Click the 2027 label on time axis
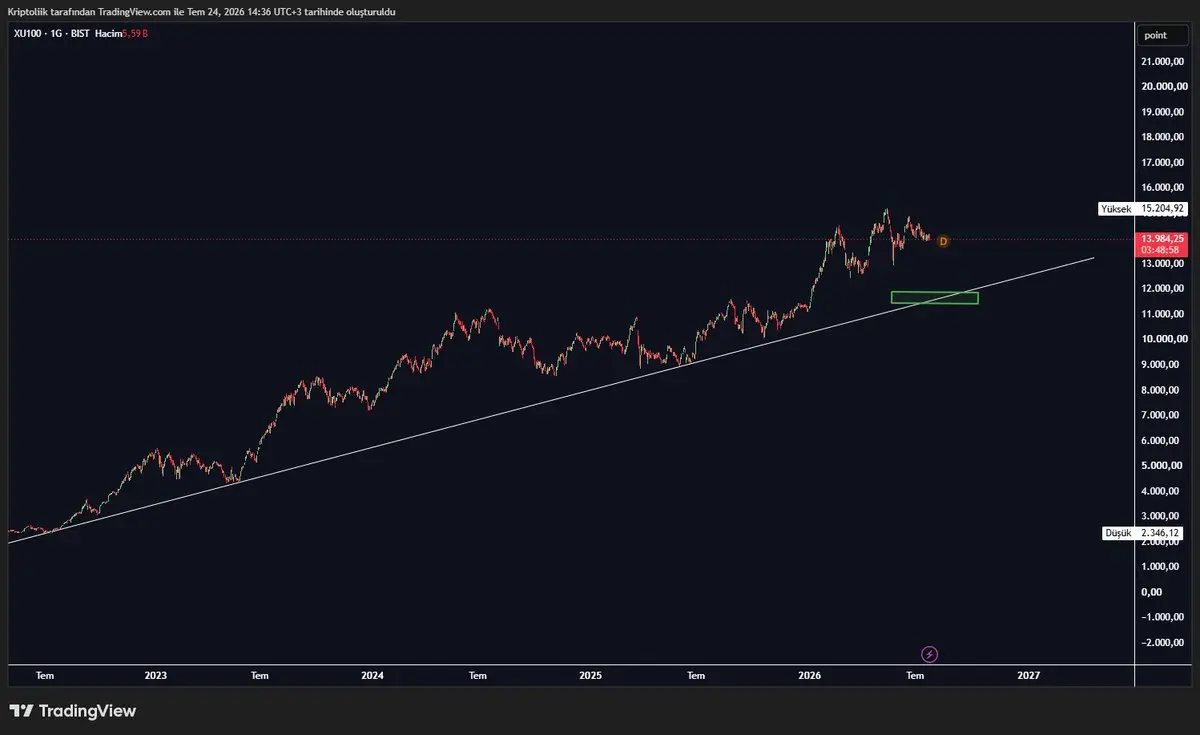The image size is (1200, 735). tap(1028, 676)
